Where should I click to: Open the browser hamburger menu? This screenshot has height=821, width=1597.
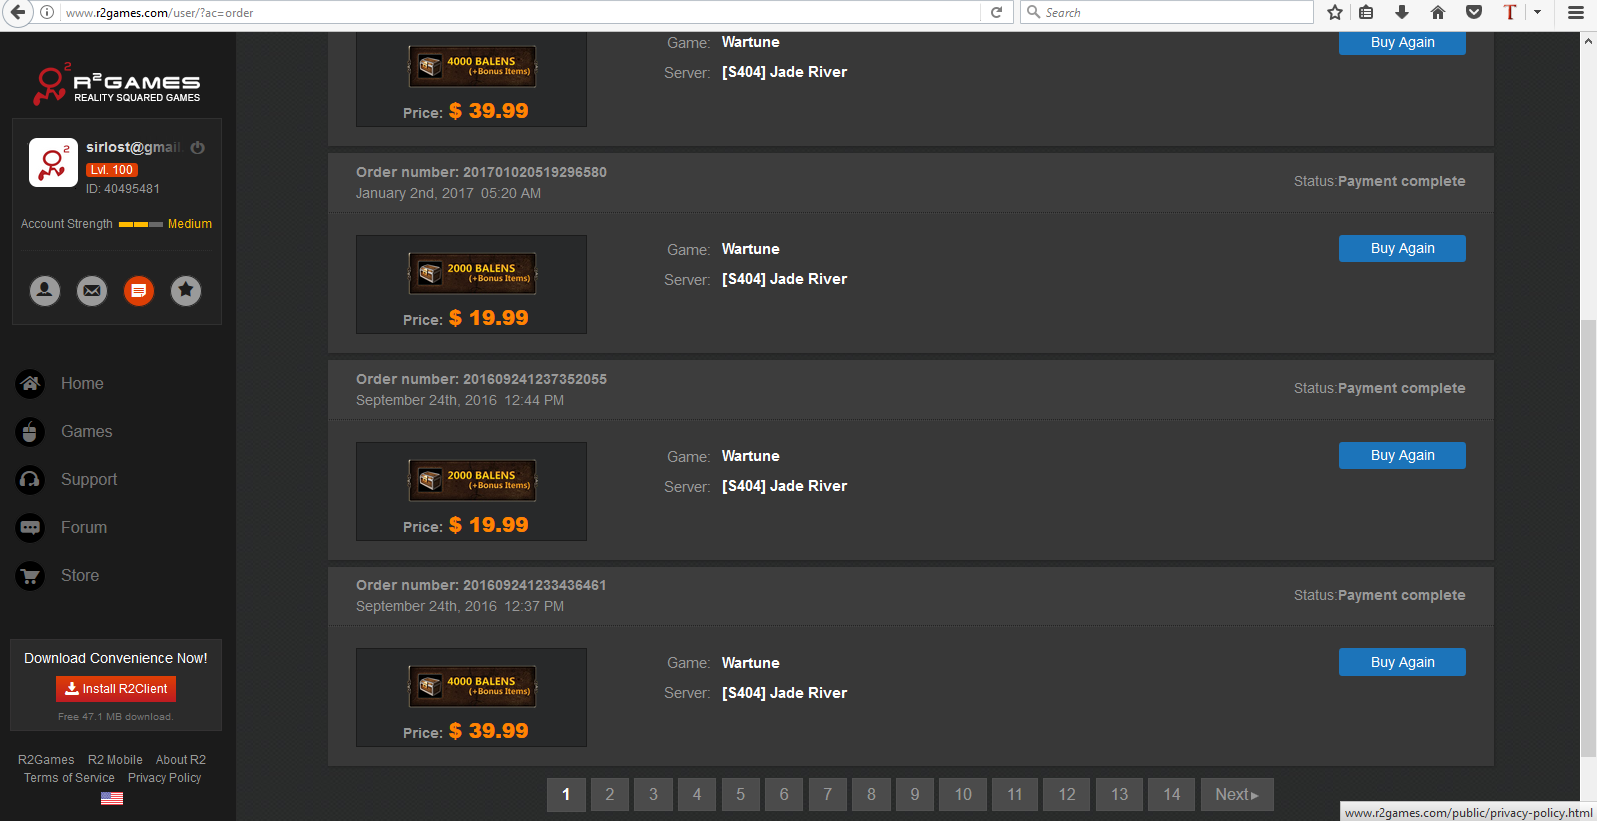tap(1576, 13)
